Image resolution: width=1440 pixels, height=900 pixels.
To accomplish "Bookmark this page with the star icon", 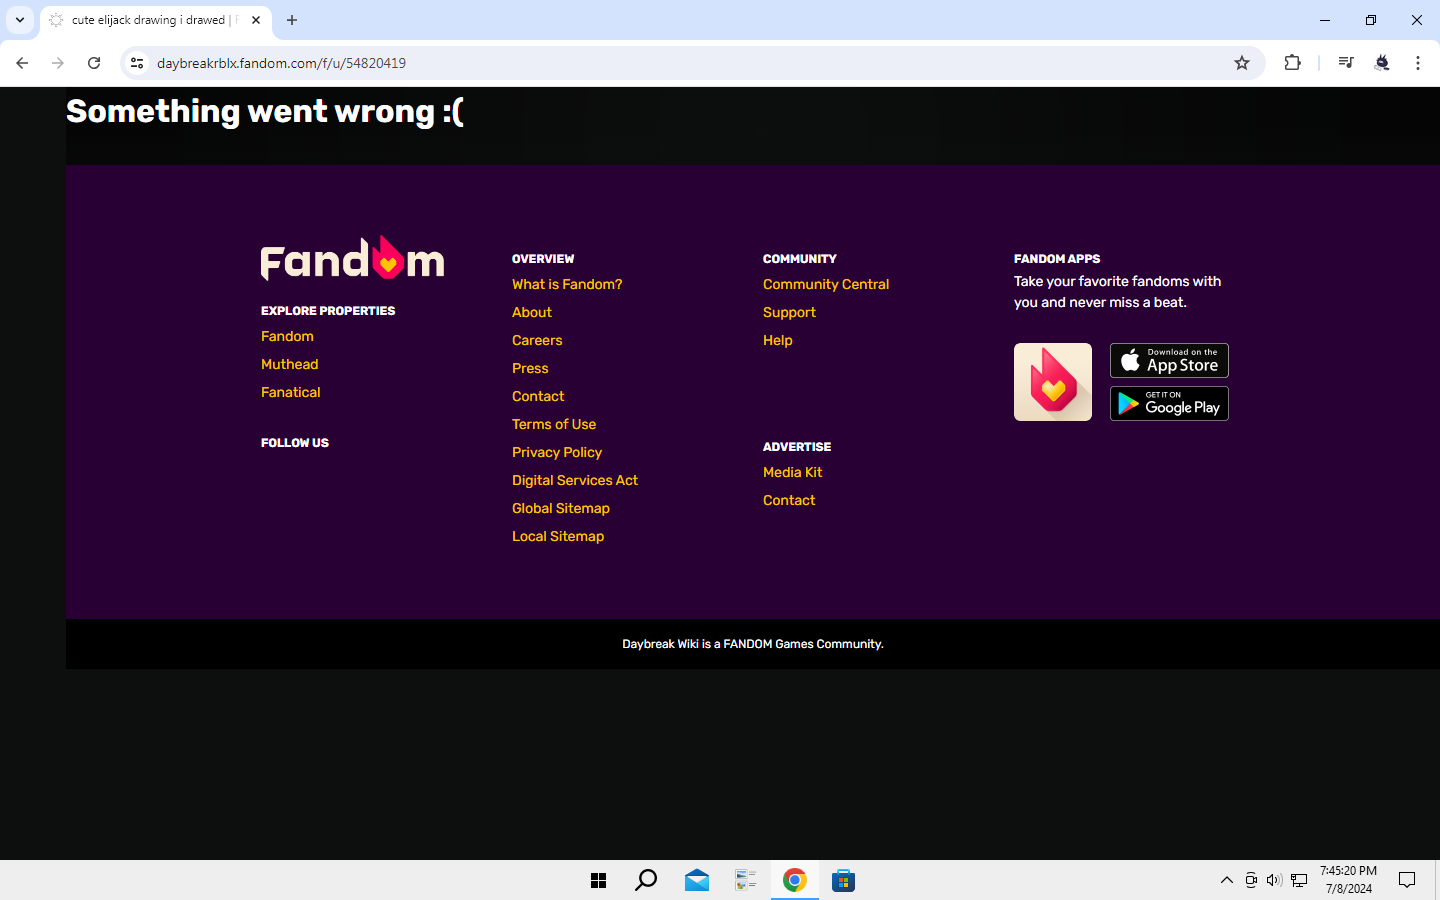I will 1241,63.
